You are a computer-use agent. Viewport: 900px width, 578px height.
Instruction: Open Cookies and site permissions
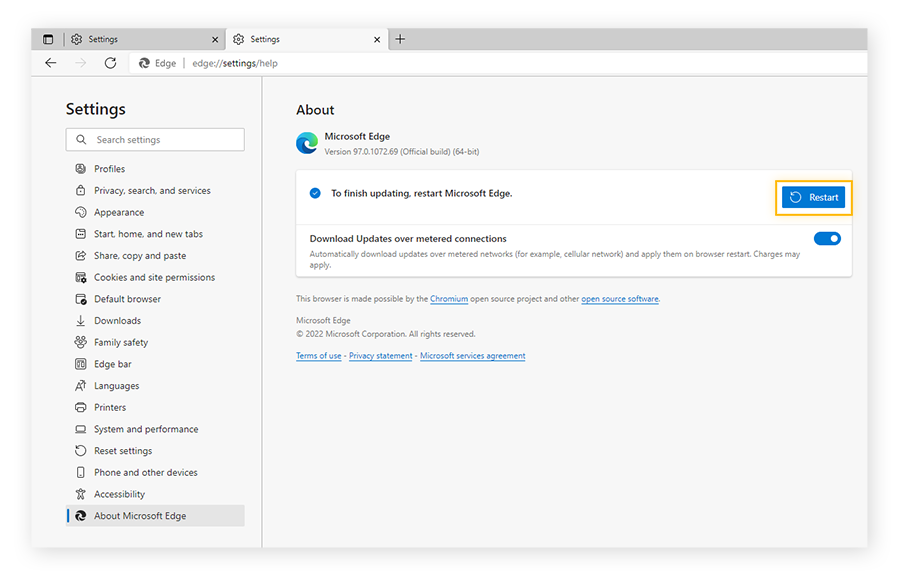[x=155, y=277]
